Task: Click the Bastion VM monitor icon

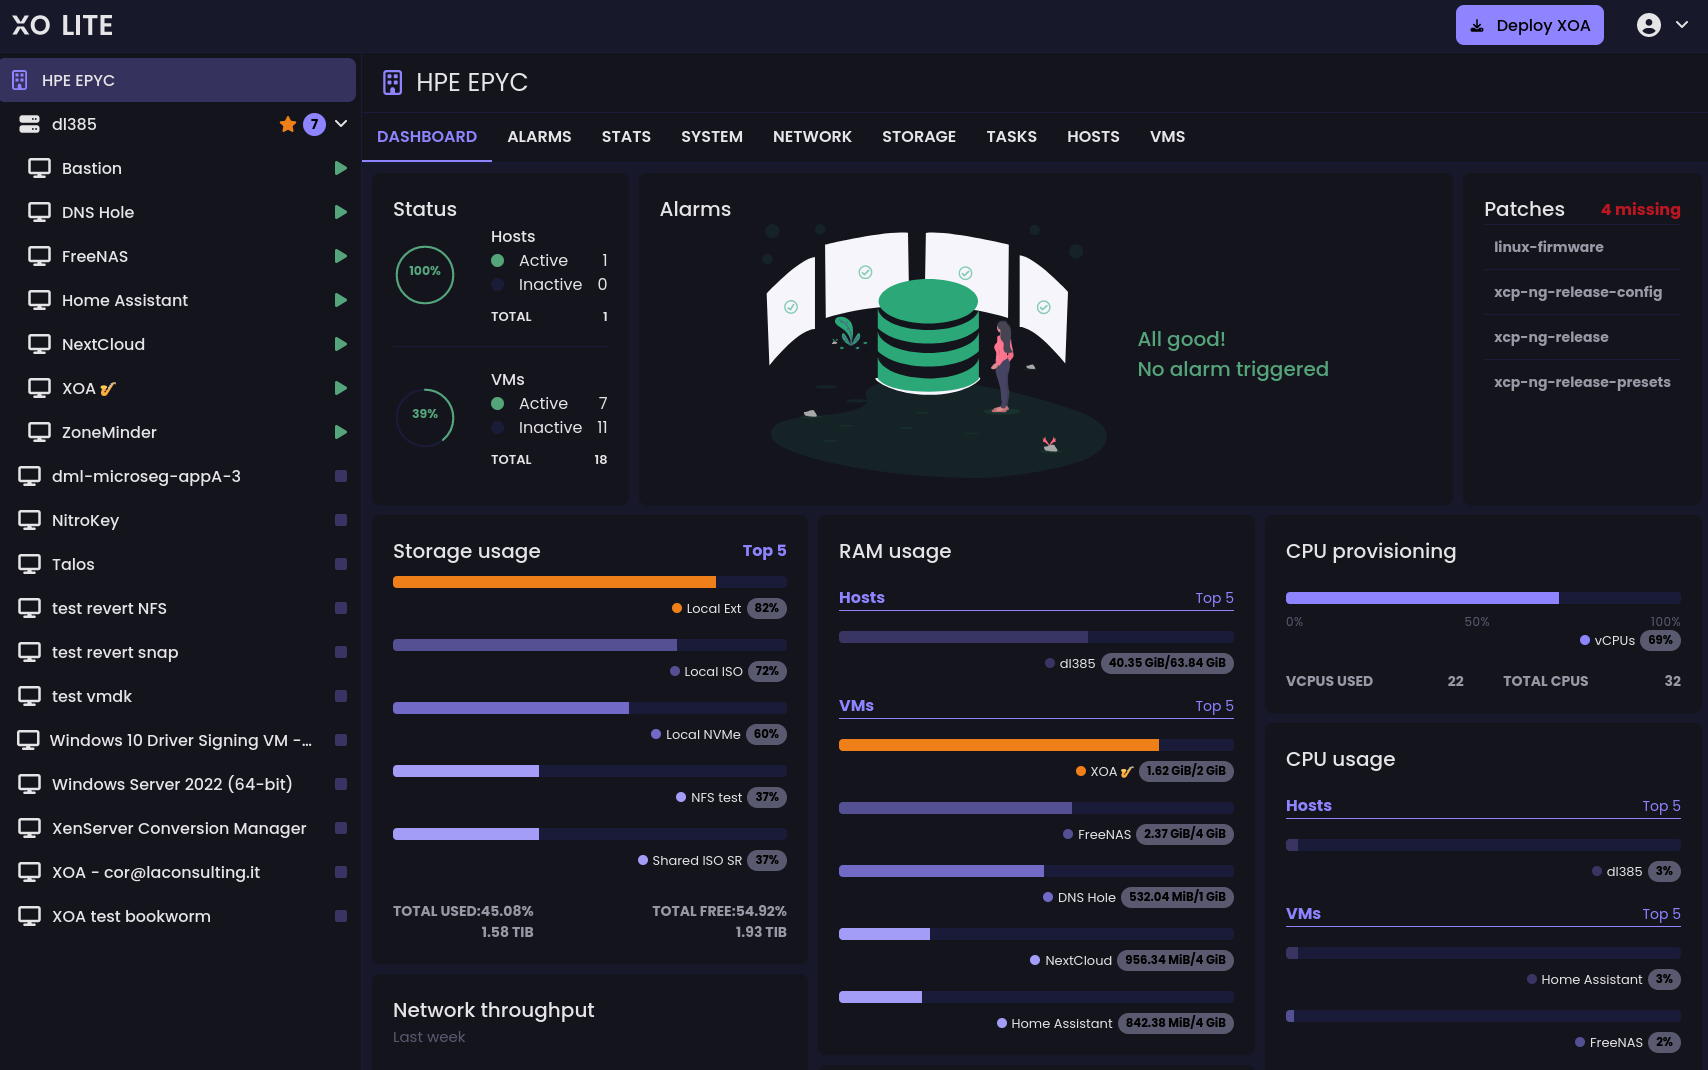Action: pos(39,168)
